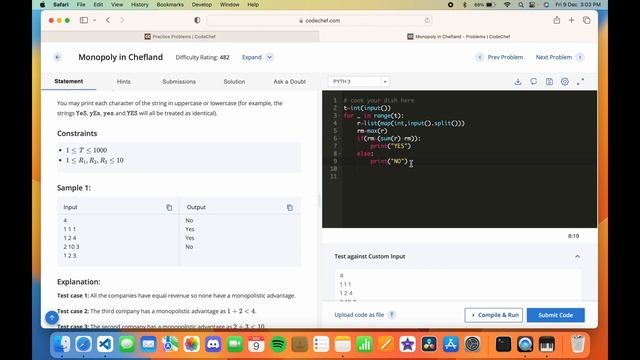Switch to Practice Problems CodeChef browser tab
The height and width of the screenshot is (360, 640).
pyautogui.click(x=180, y=36)
